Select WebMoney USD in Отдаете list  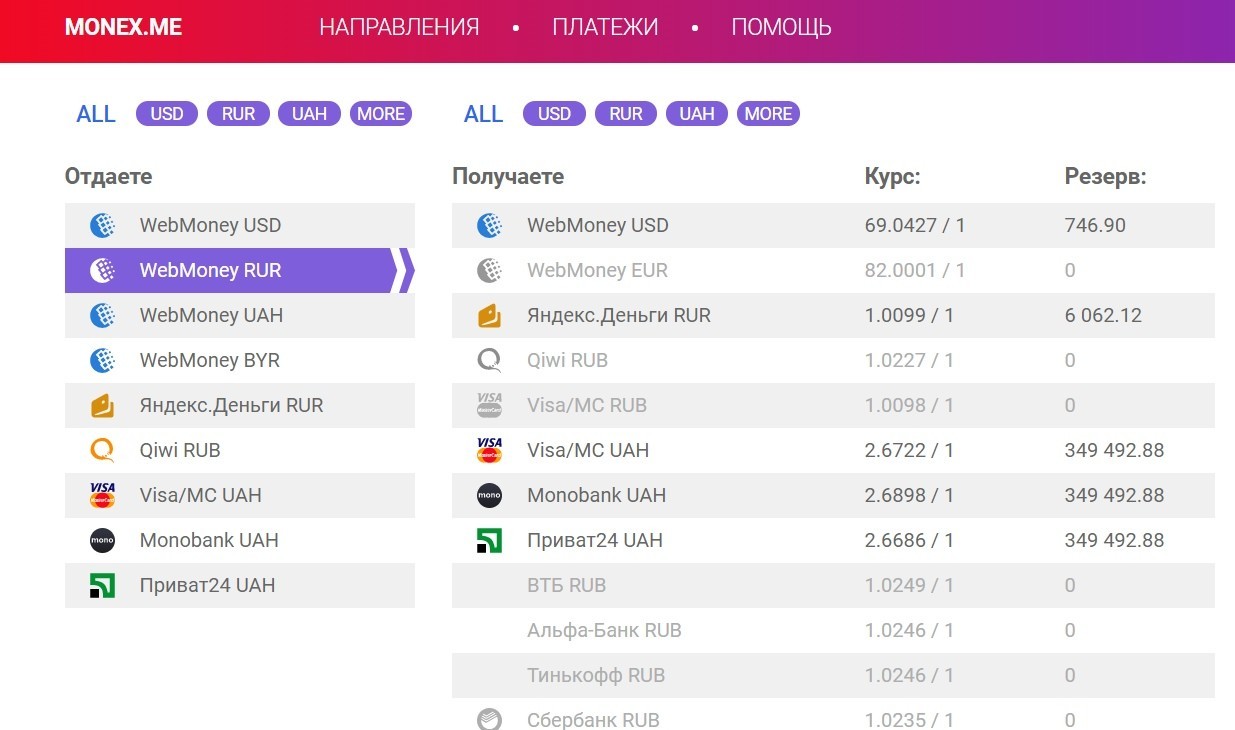click(x=240, y=225)
